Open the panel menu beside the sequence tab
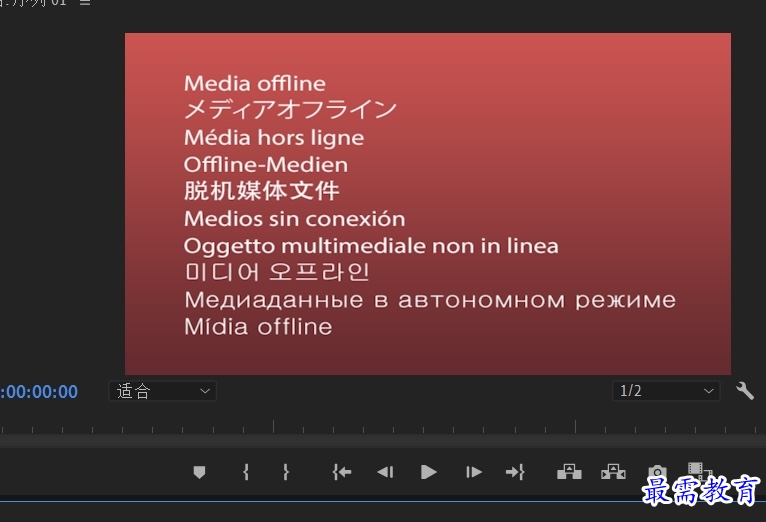The height and width of the screenshot is (522, 766). coord(85,2)
